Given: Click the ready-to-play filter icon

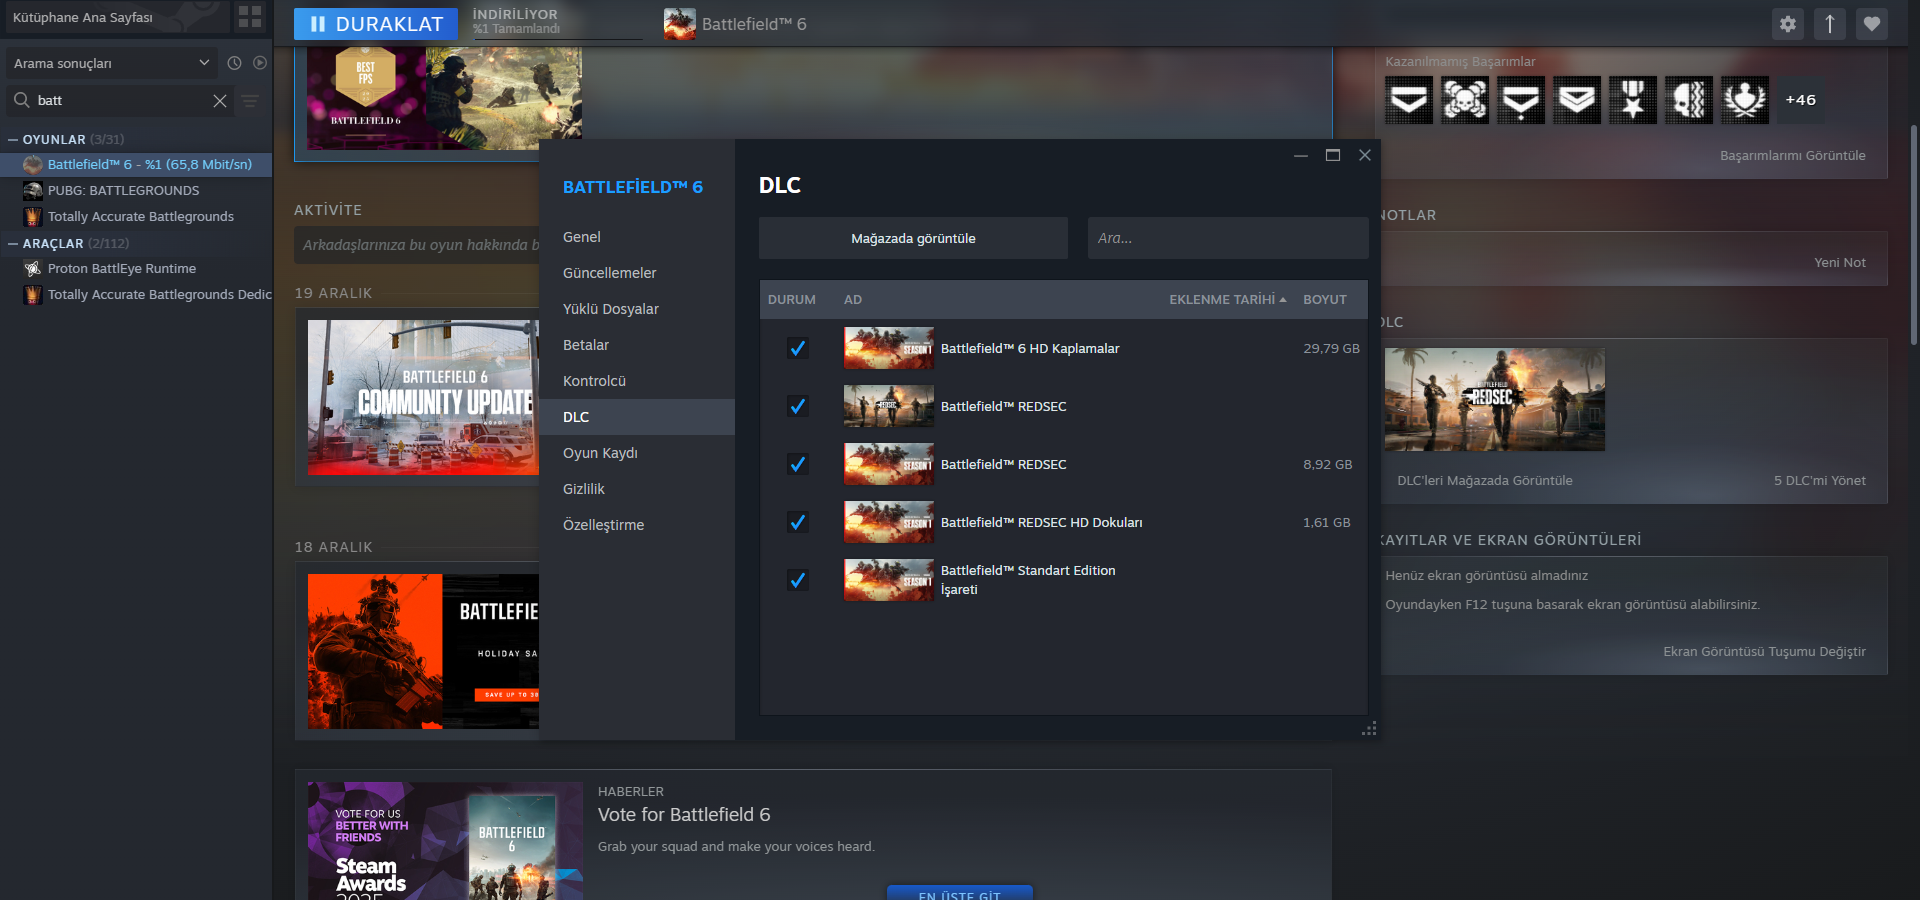Looking at the screenshot, I should [x=260, y=63].
